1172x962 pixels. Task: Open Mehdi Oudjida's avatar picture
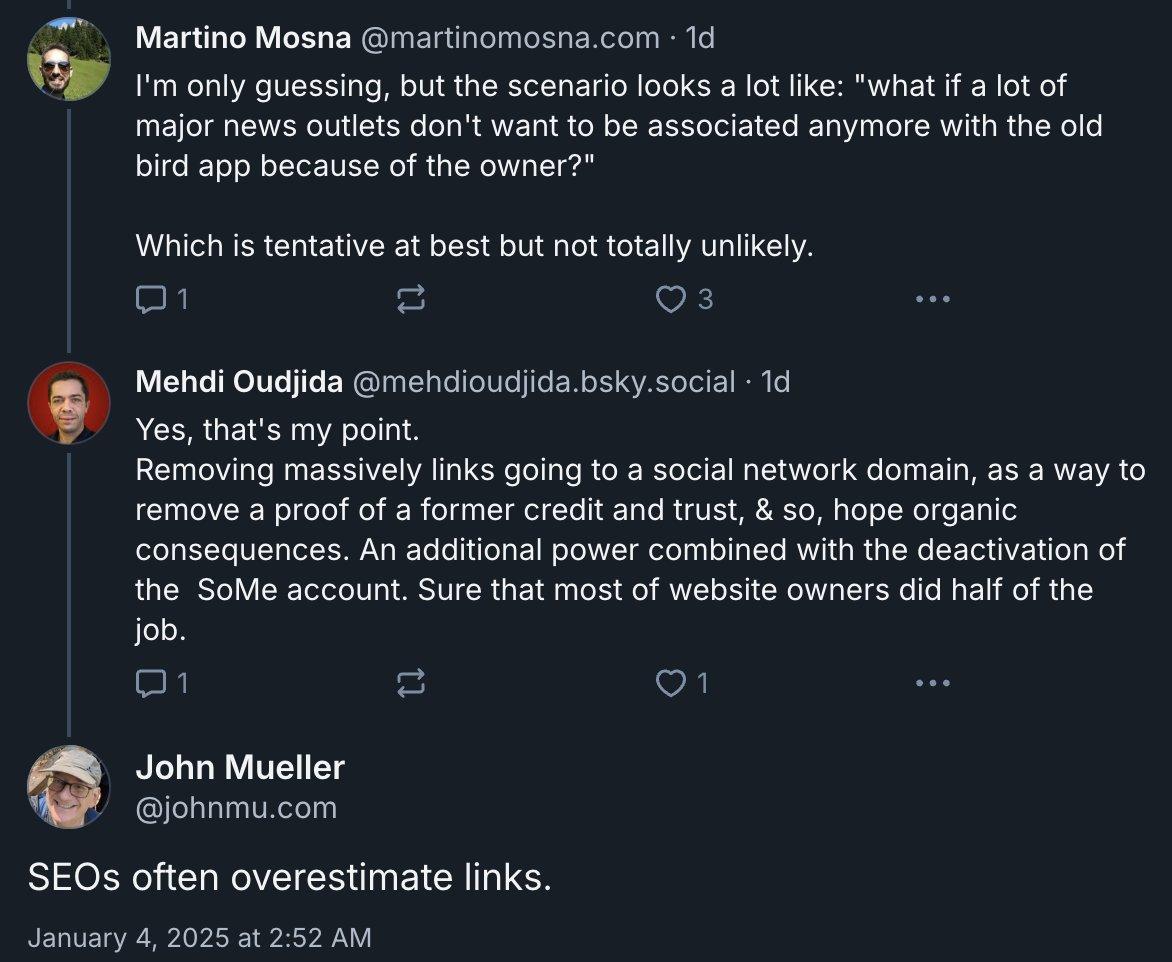[69, 403]
